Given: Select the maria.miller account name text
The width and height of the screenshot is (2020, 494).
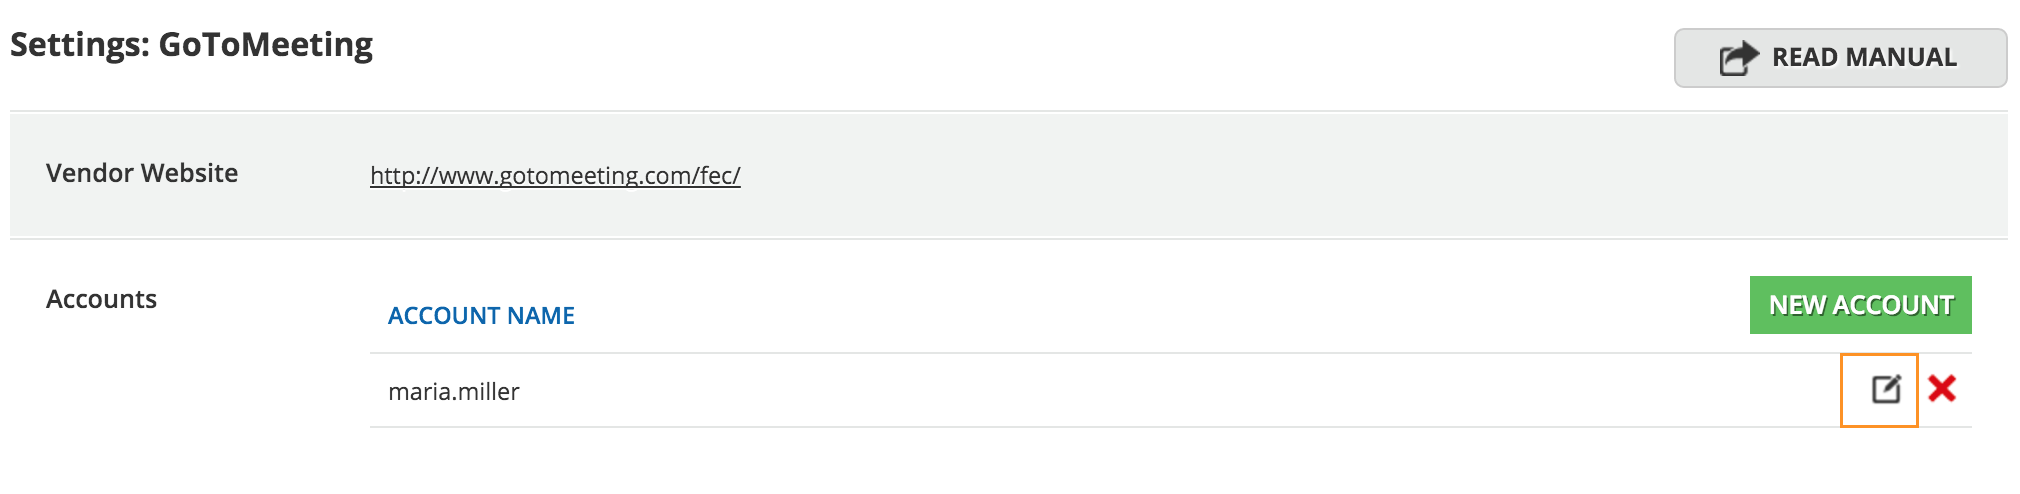Looking at the screenshot, I should coord(454,392).
